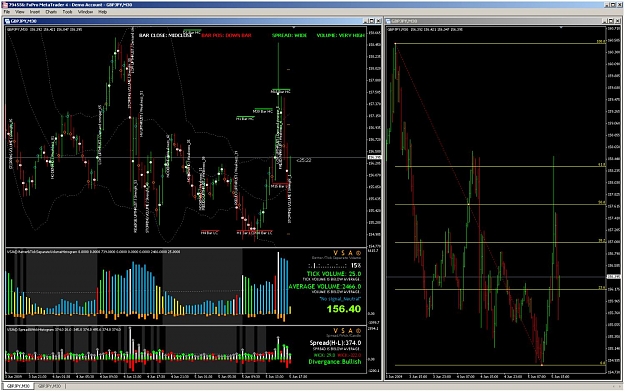The height and width of the screenshot is (392, 625).
Task: Open the View menu
Action: coord(20,12)
